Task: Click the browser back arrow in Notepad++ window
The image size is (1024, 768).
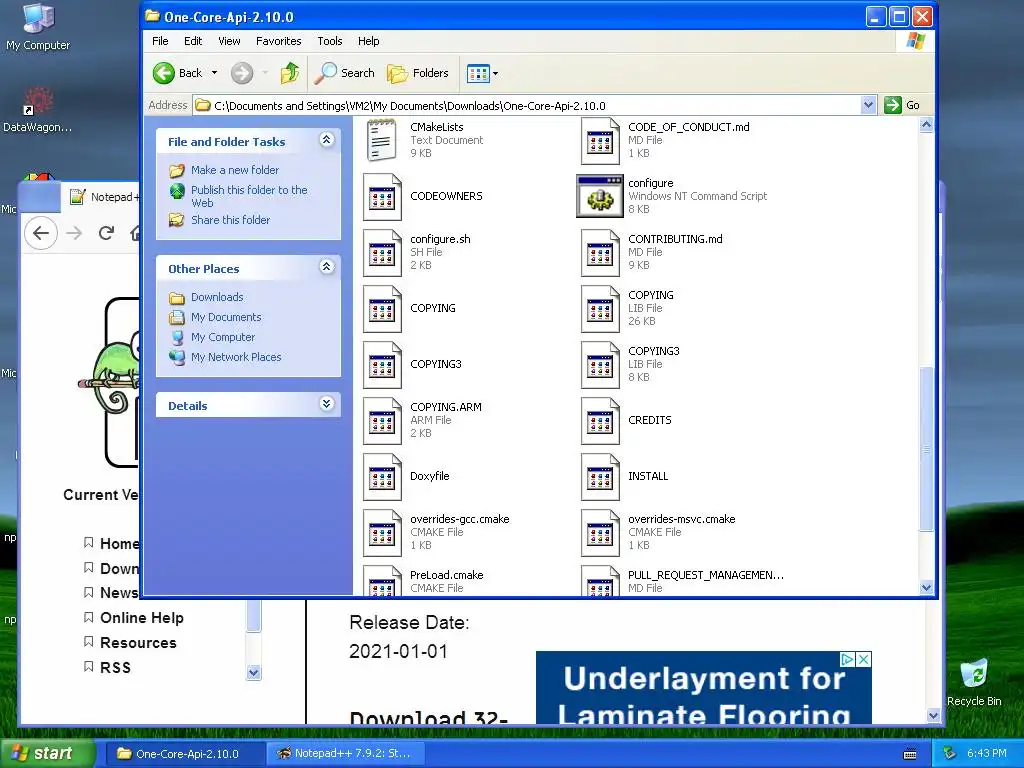Action: (x=40, y=233)
